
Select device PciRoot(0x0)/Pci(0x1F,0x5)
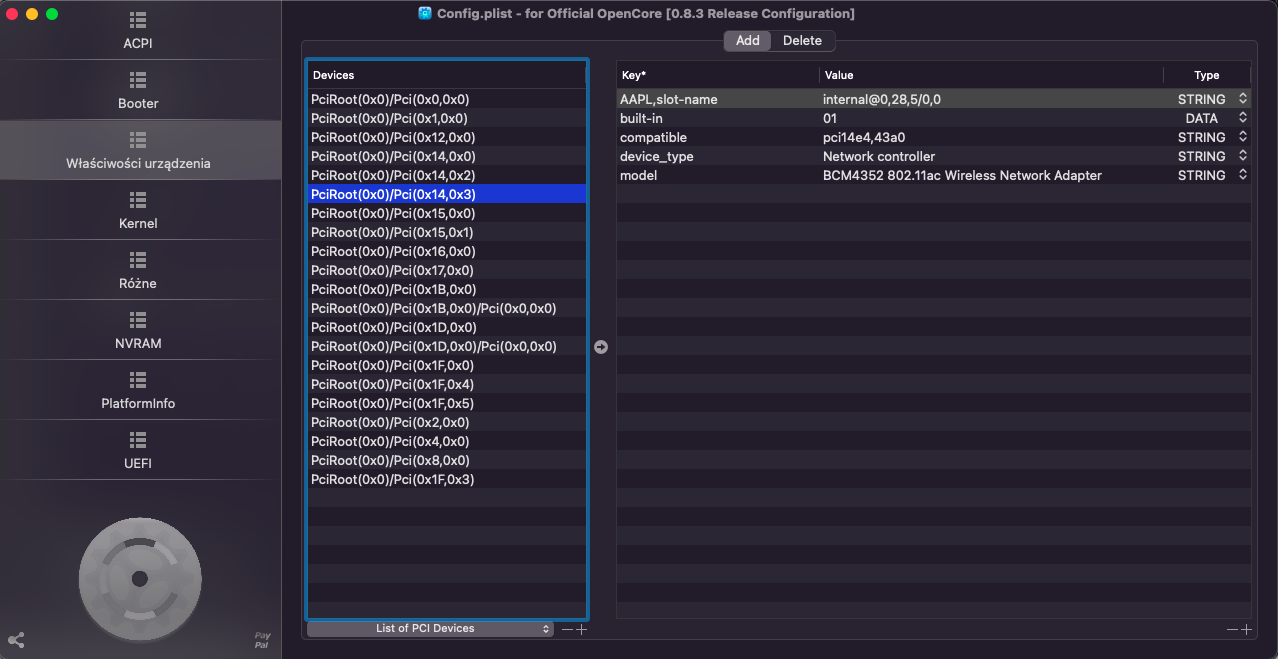tap(447, 403)
